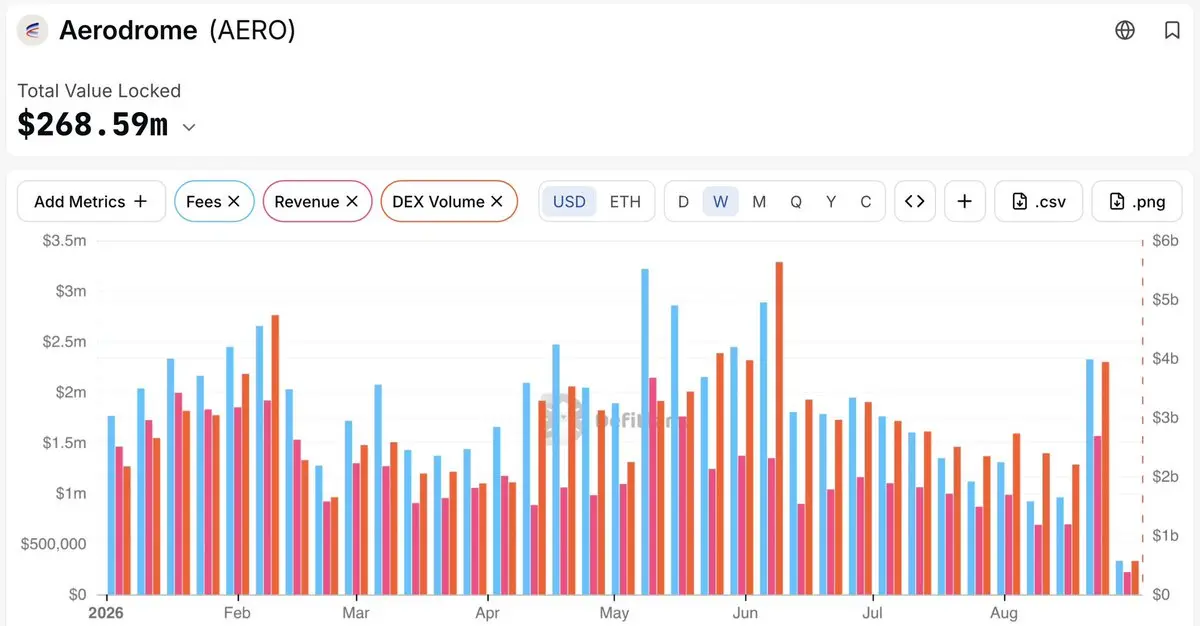Open the website globe icon
This screenshot has width=1200, height=626.
tap(1125, 30)
